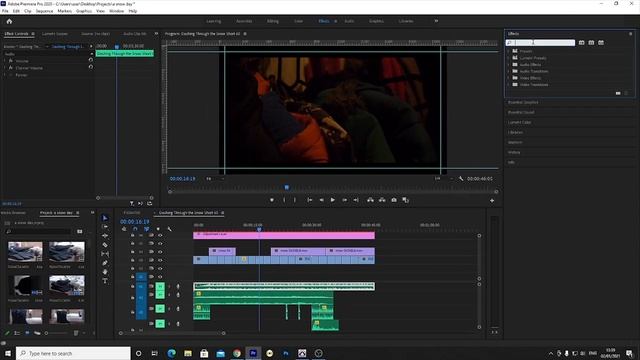This screenshot has height=360, width=640.
Task: Step back one frame in Program monitor
Action: tap(322, 200)
